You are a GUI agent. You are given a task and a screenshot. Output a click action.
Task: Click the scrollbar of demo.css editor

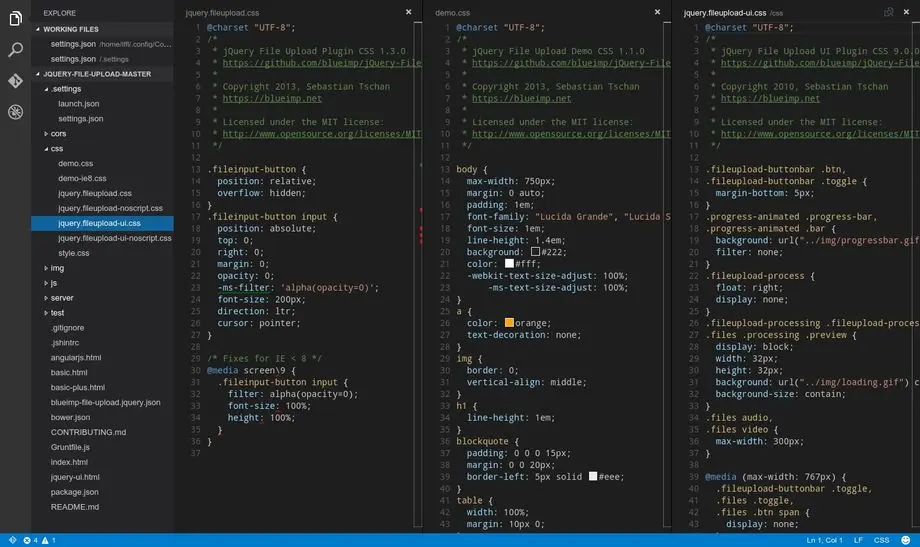point(667,276)
